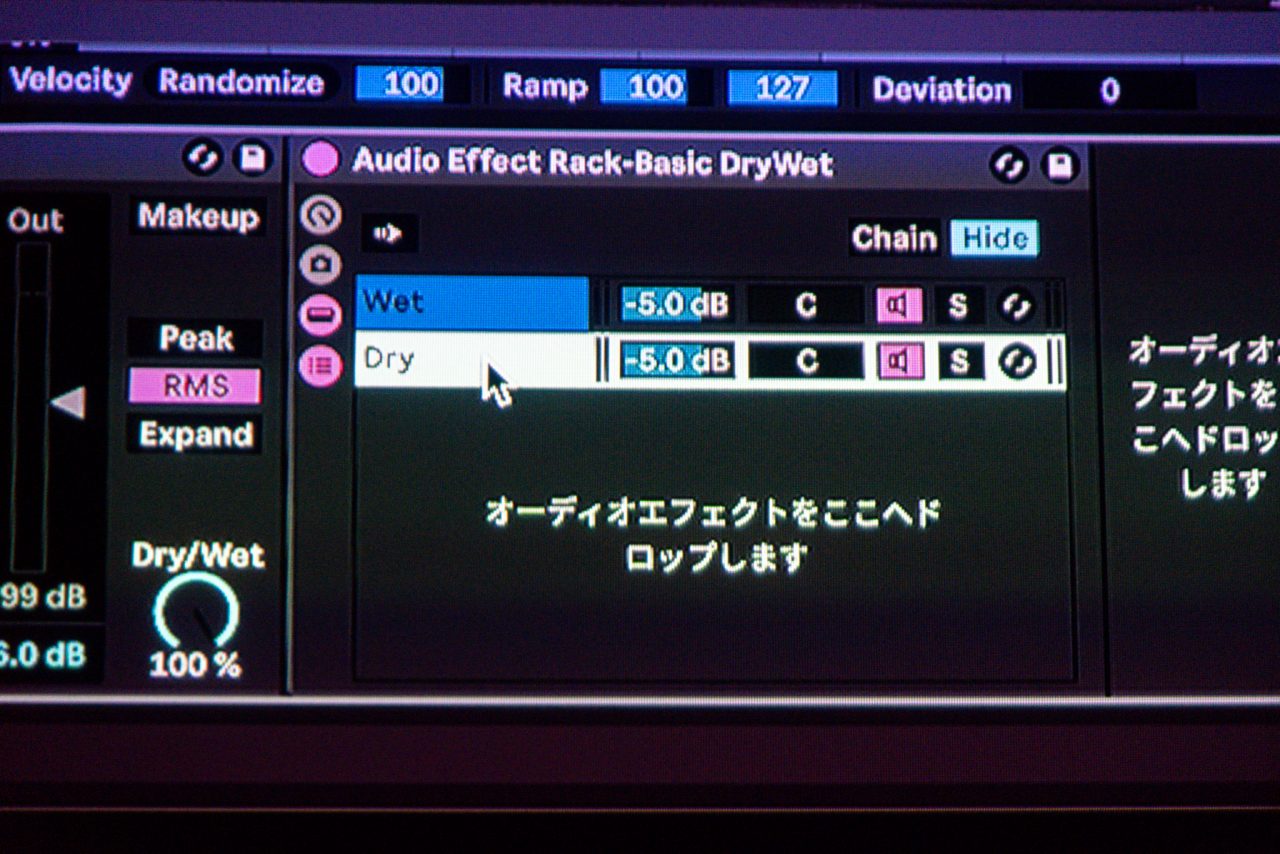The height and width of the screenshot is (854, 1280).
Task: Solo the Dry chain
Action: point(959,361)
